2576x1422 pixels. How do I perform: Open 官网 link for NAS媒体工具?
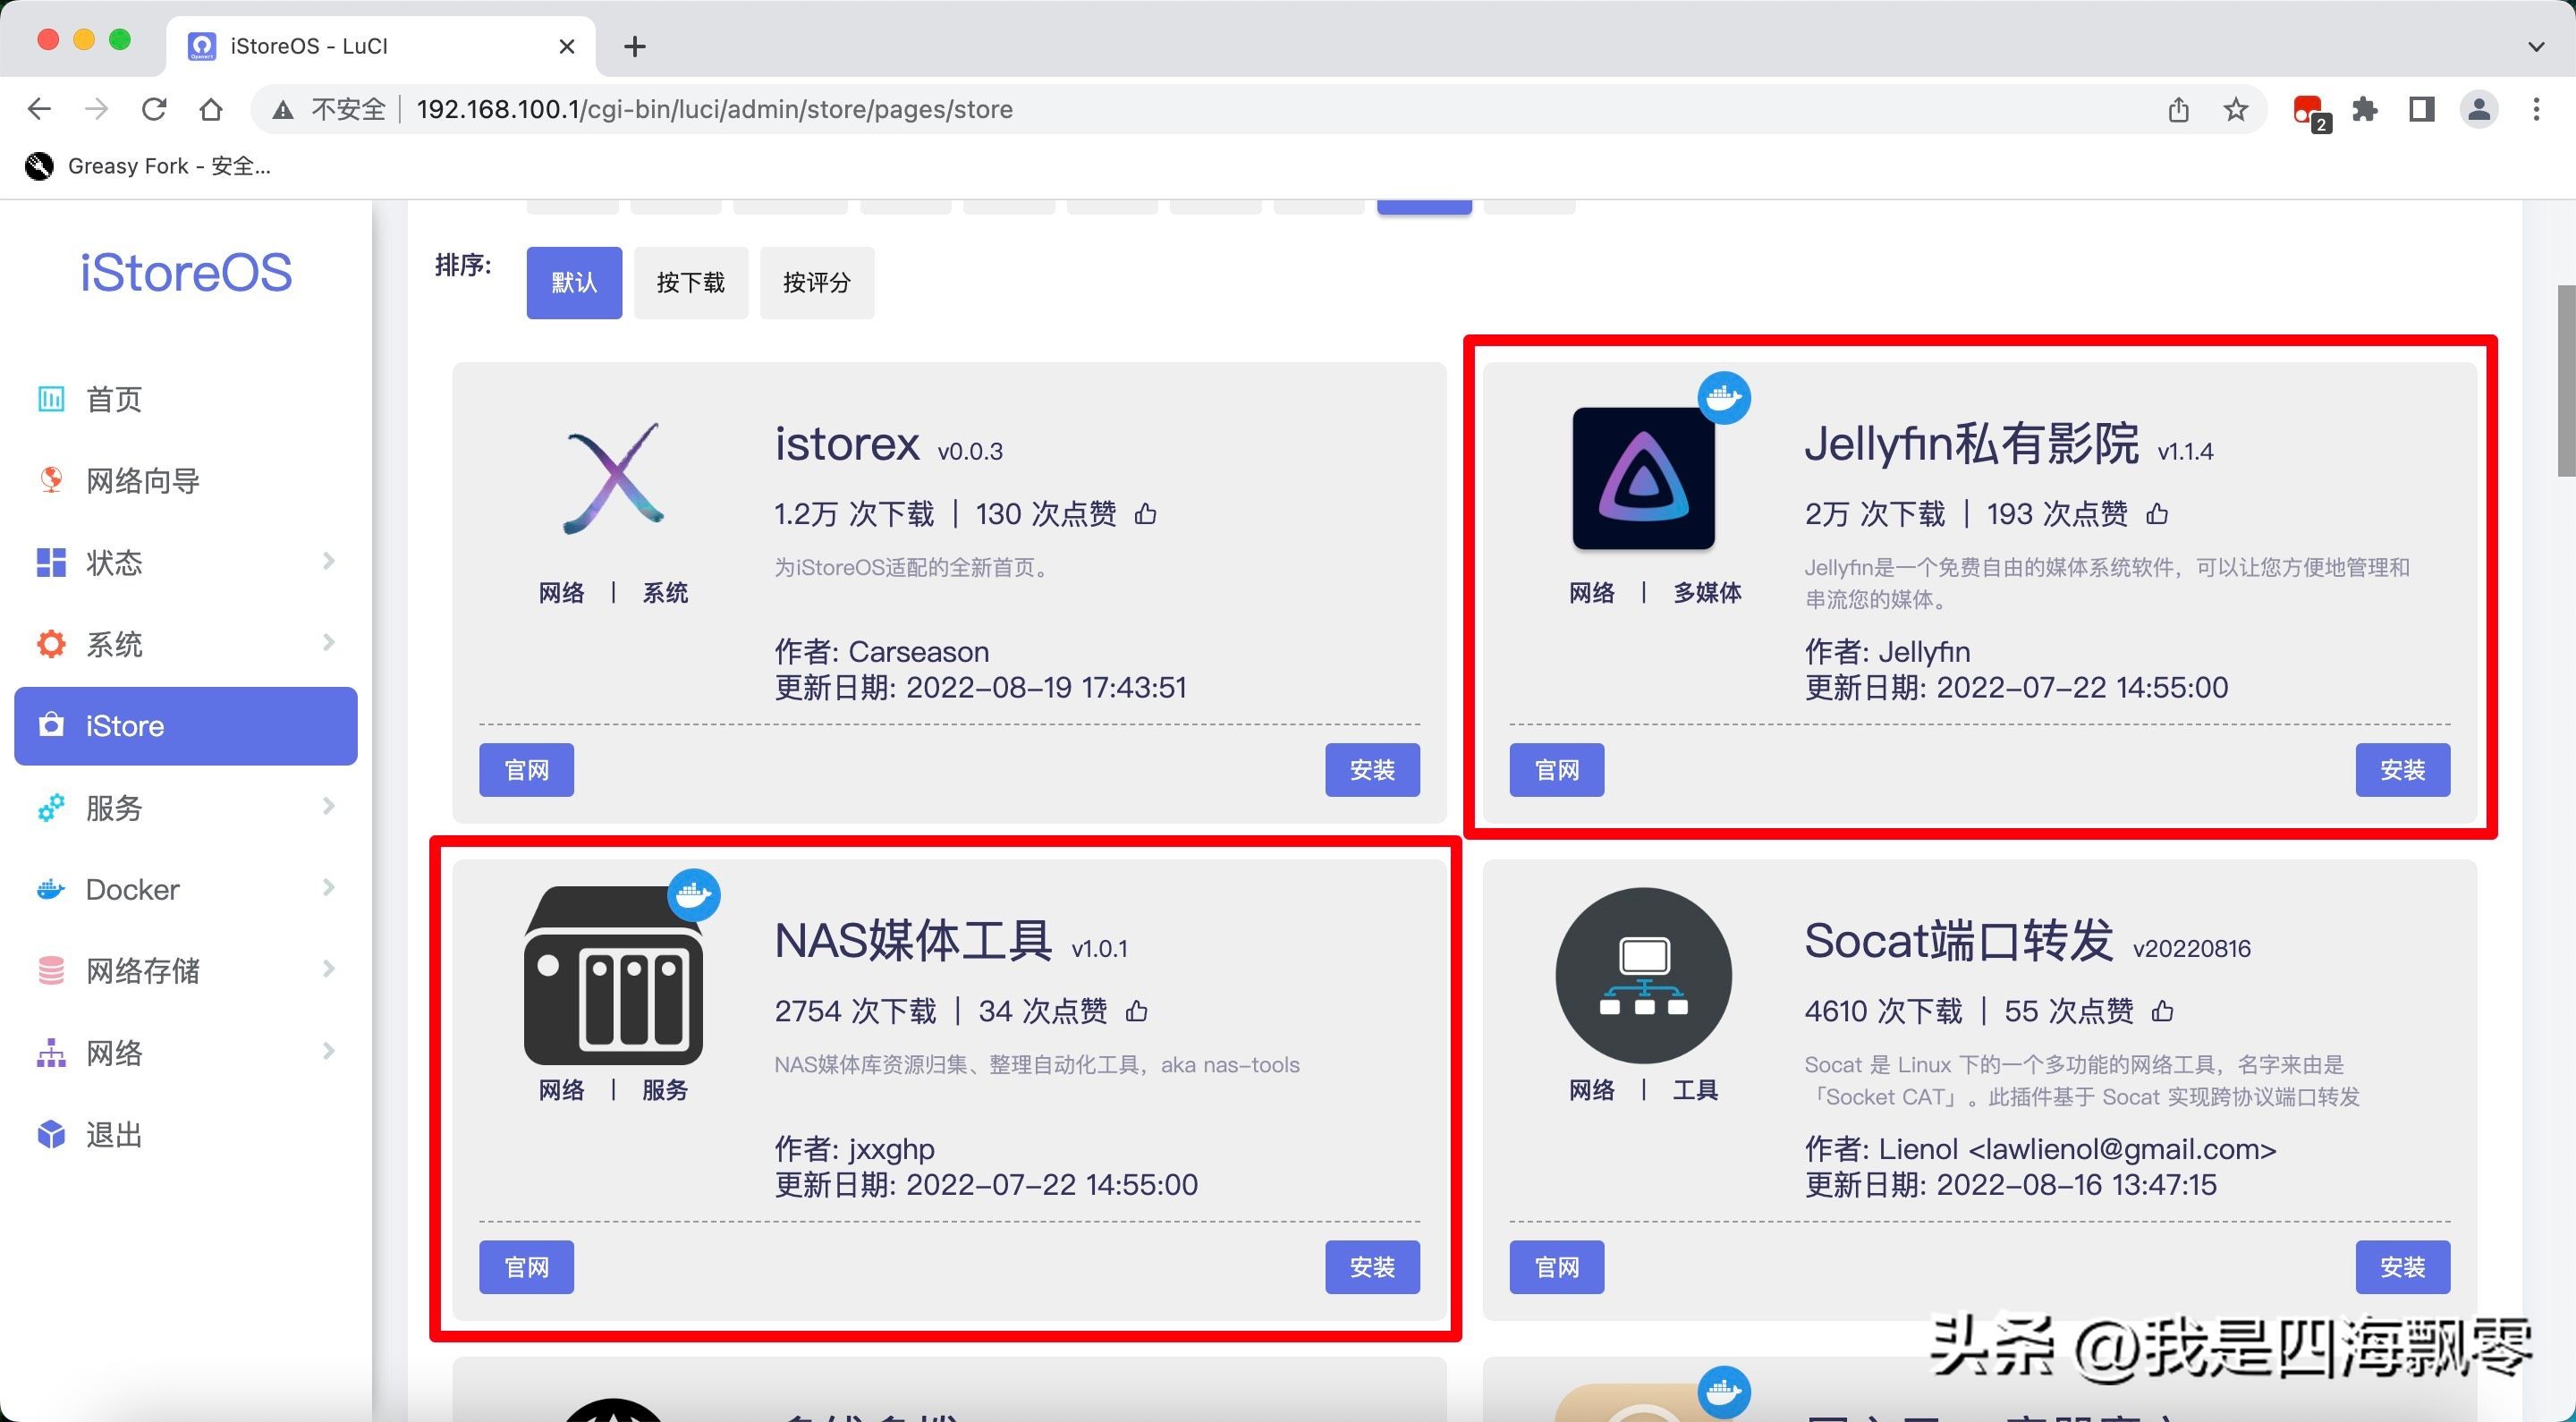526,1267
